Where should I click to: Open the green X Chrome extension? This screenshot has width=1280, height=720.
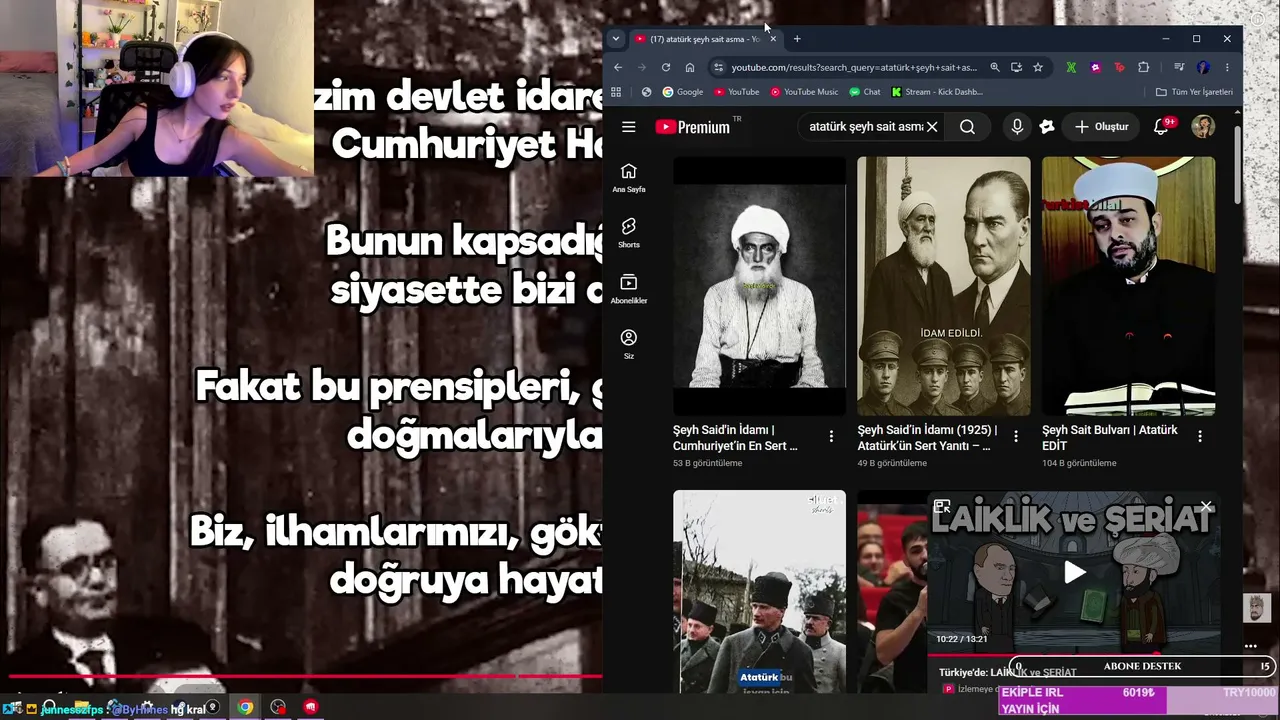tap(1071, 67)
